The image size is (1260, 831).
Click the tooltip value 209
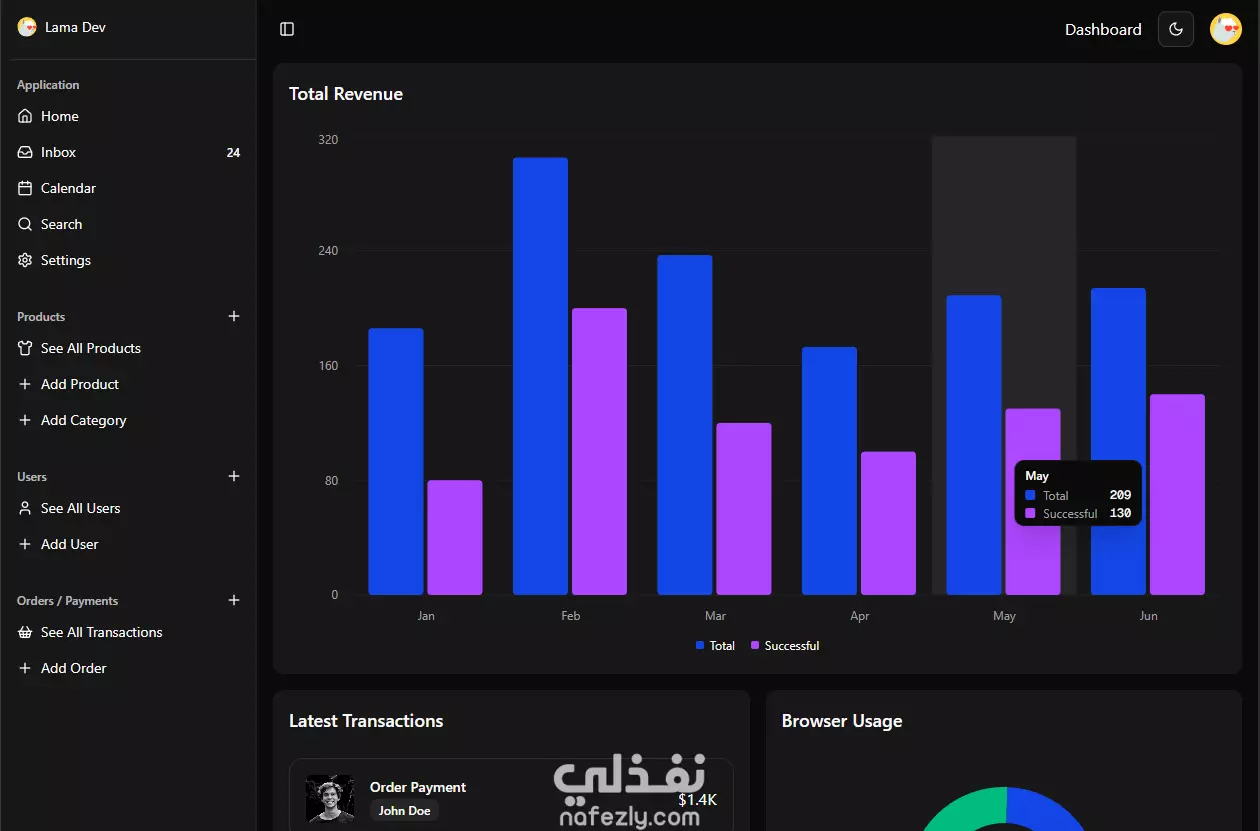coord(1120,495)
